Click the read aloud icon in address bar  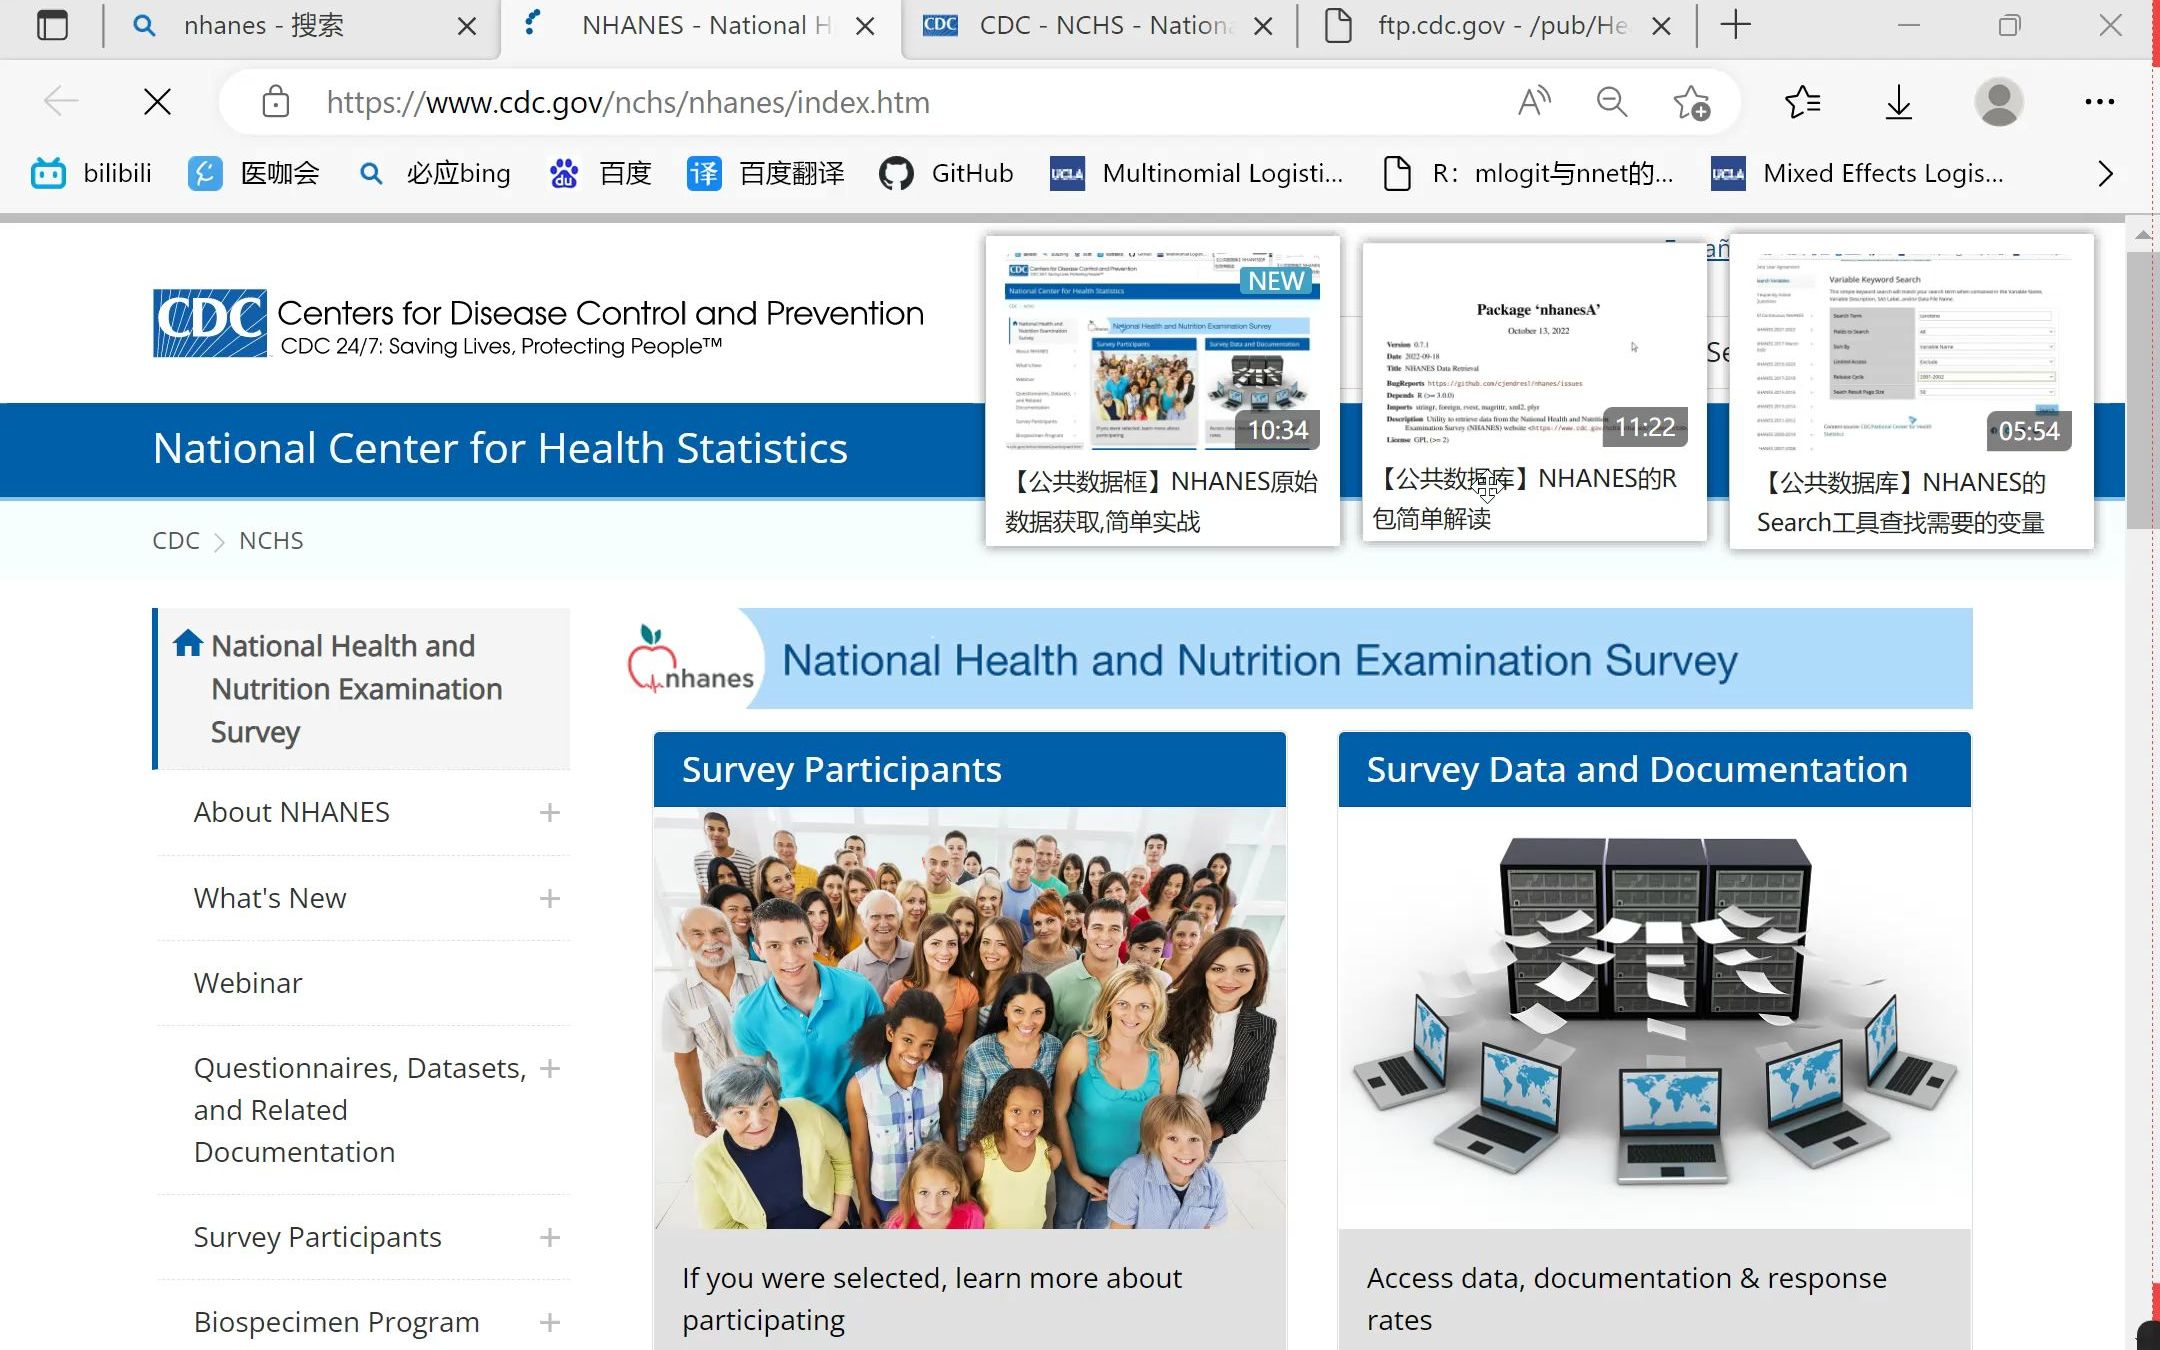point(1534,101)
